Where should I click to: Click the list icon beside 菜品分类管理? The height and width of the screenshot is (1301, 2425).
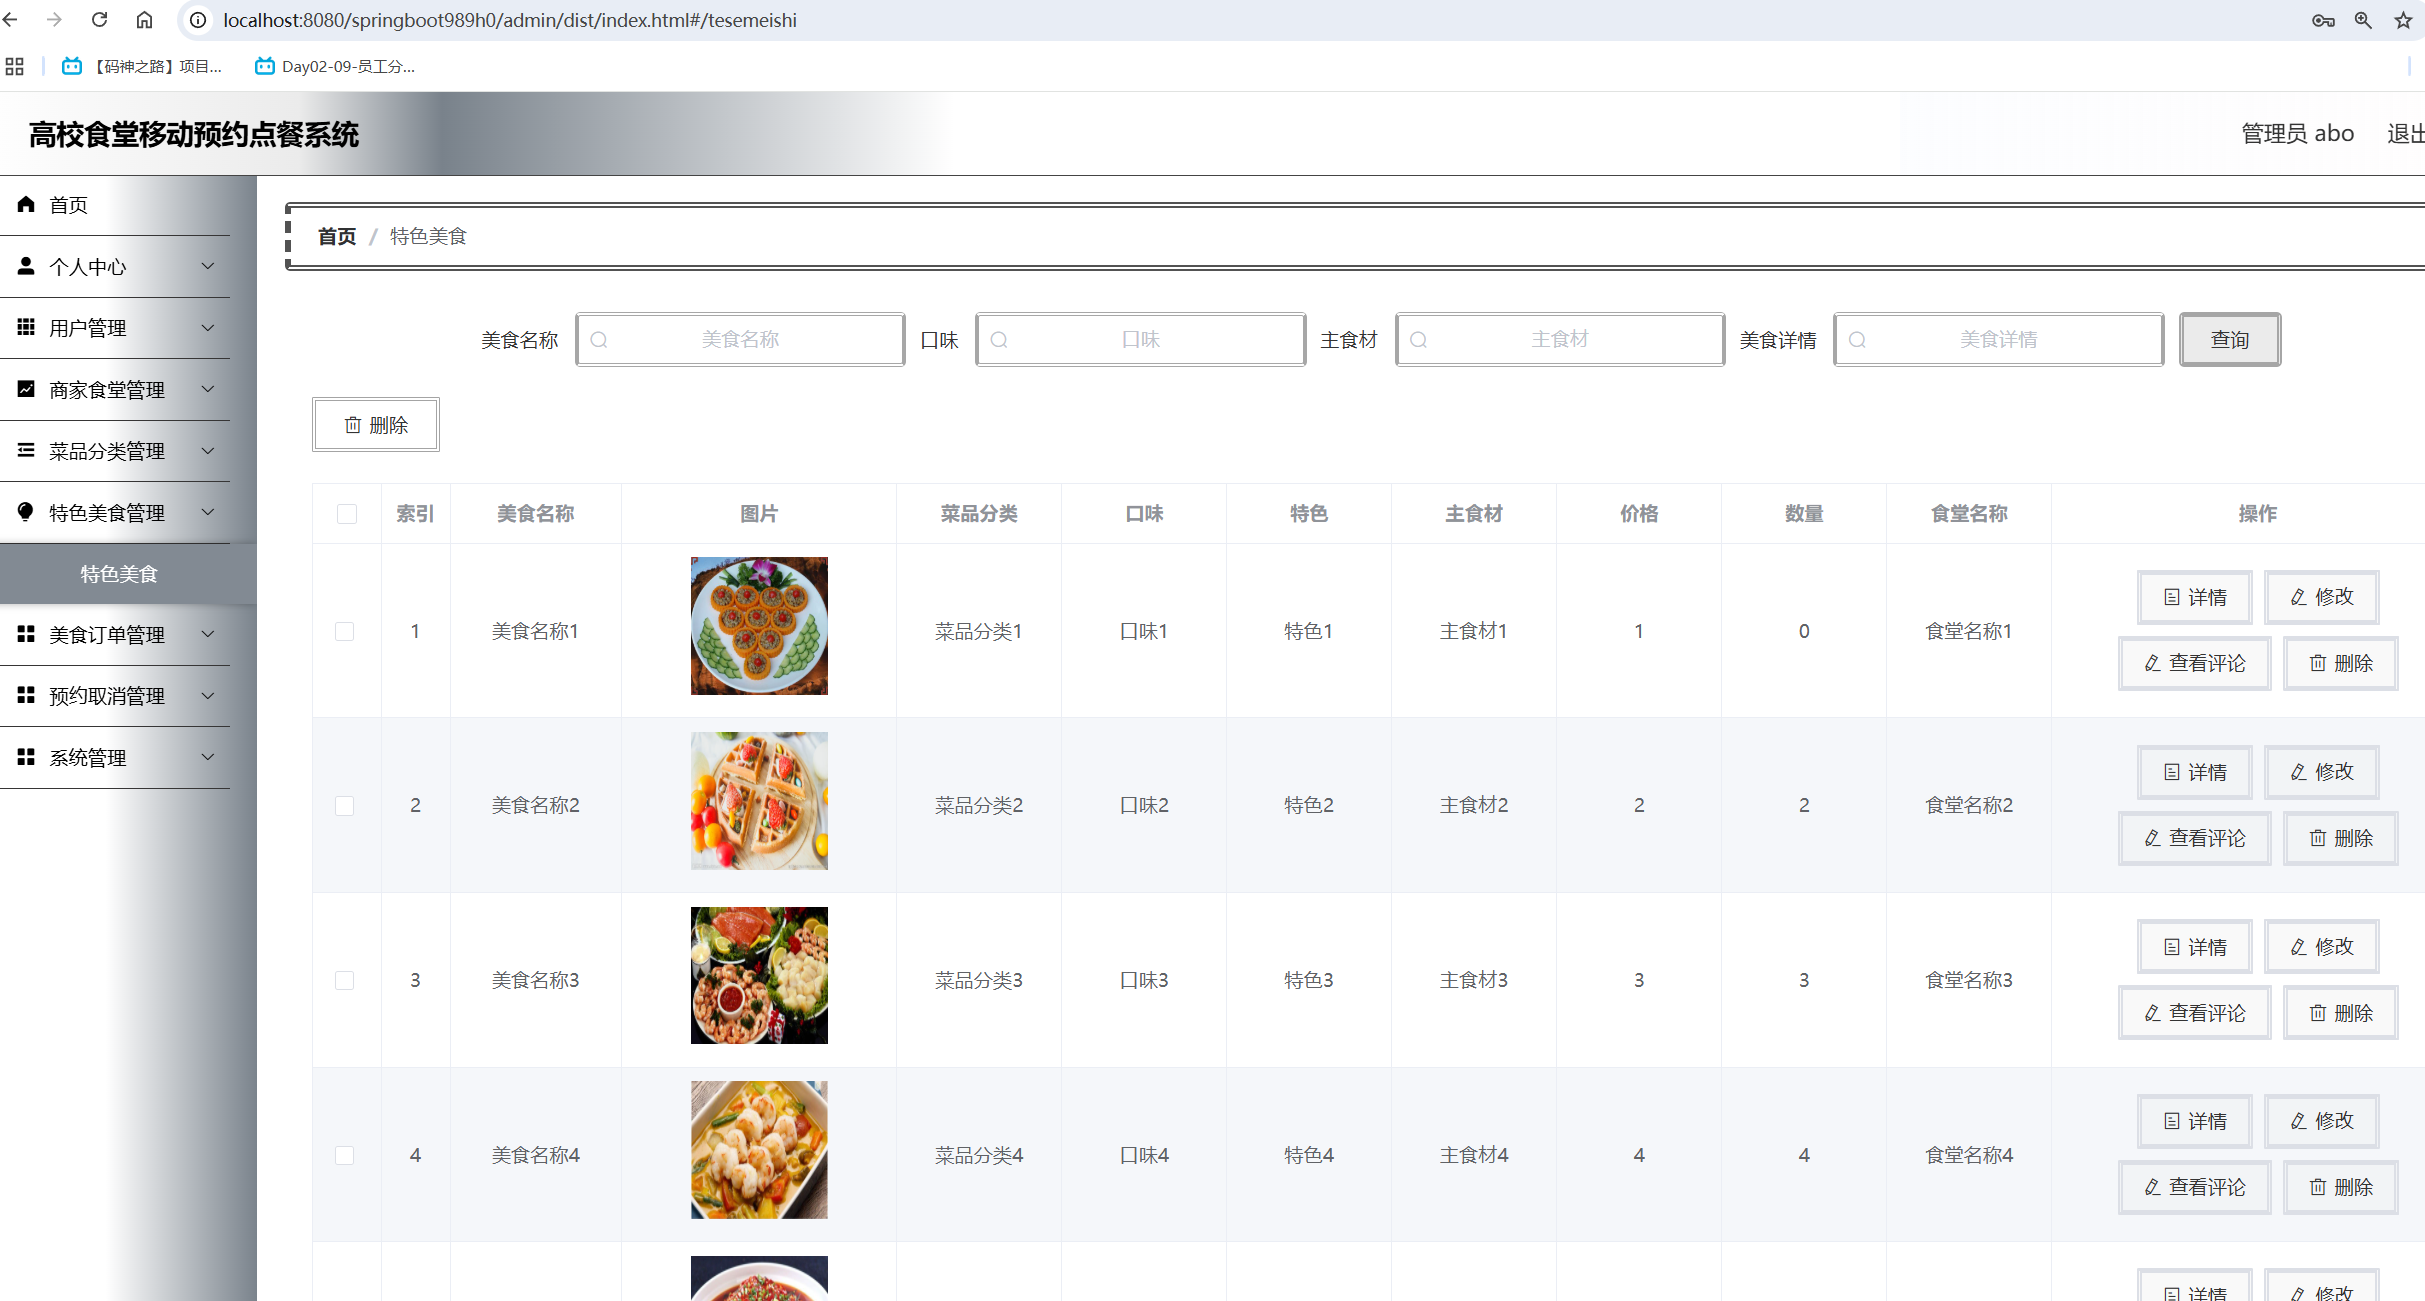pos(26,450)
